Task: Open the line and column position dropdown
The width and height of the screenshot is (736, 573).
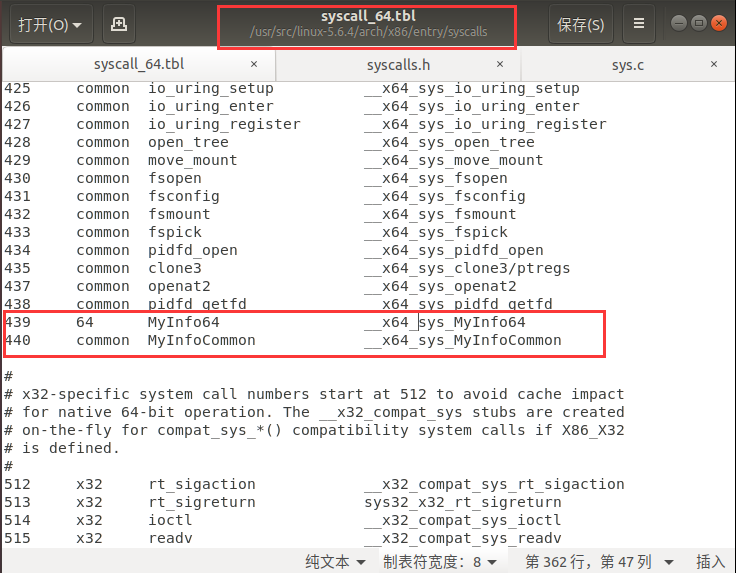Action: pos(599,561)
